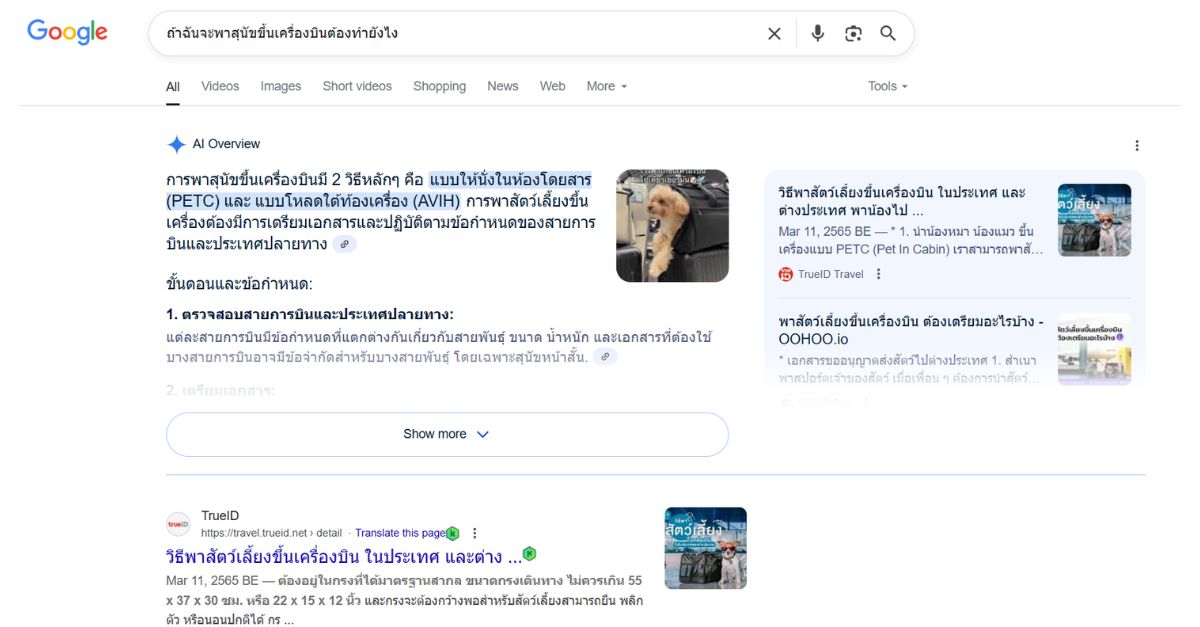Open three-dot menu next to Translate this page
Screen dimensions: 1200x627
(475, 533)
